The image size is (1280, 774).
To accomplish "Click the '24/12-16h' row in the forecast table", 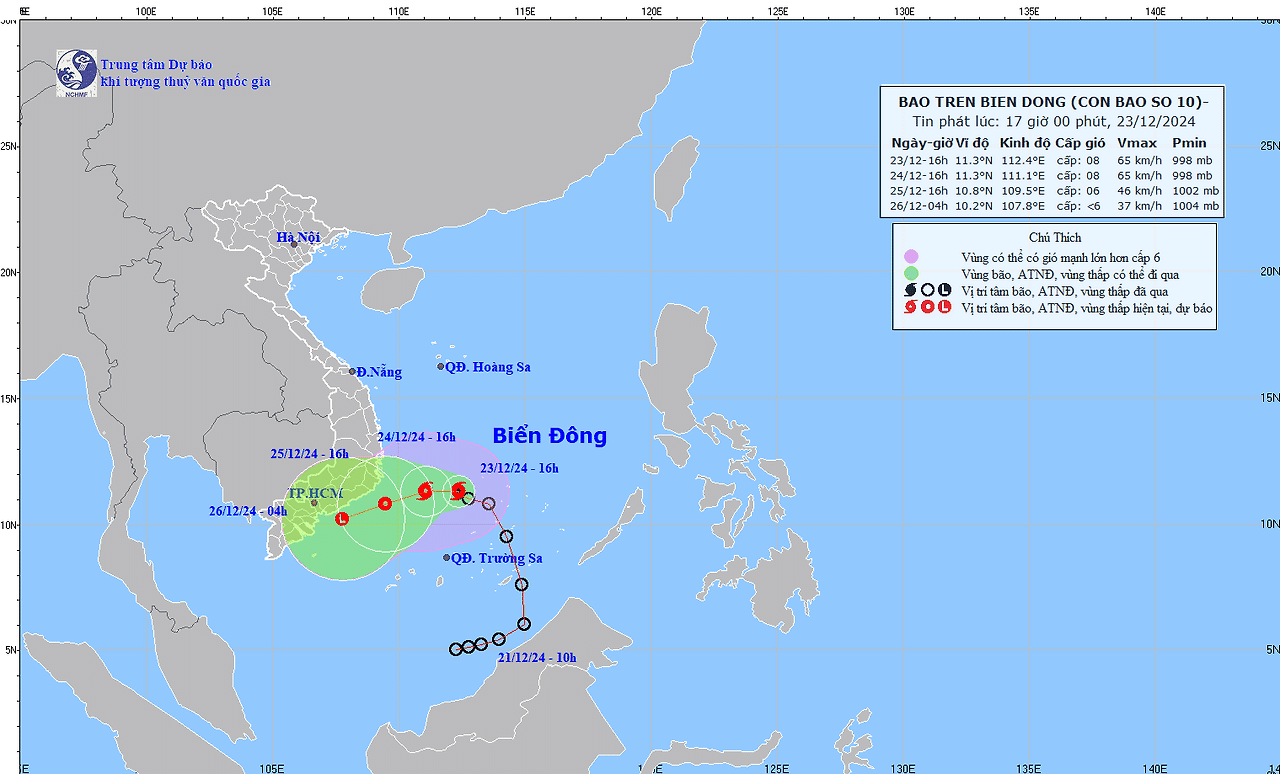I will pyautogui.click(x=1054, y=175).
